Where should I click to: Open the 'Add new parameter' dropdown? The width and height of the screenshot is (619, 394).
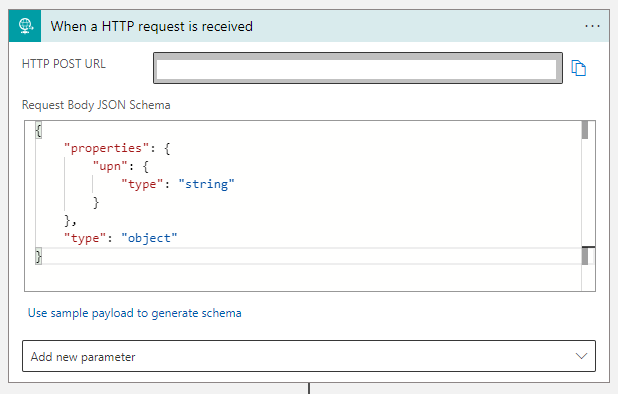(309, 356)
